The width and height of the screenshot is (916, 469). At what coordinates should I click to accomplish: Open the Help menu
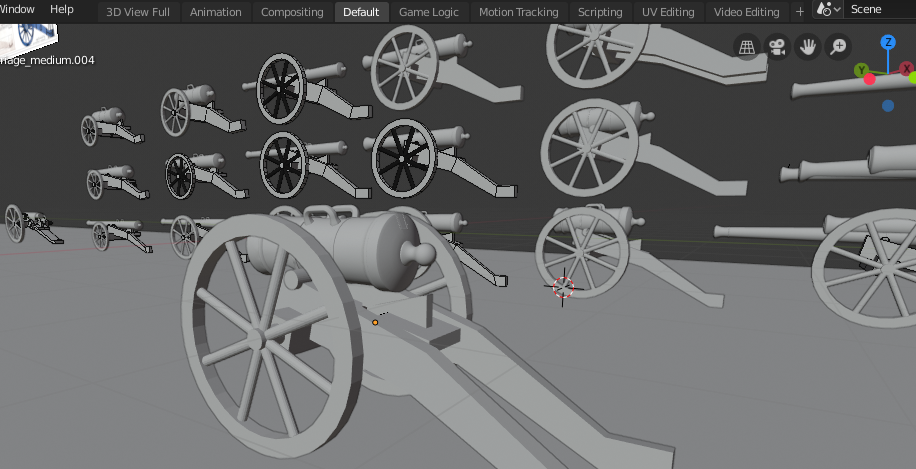[62, 9]
